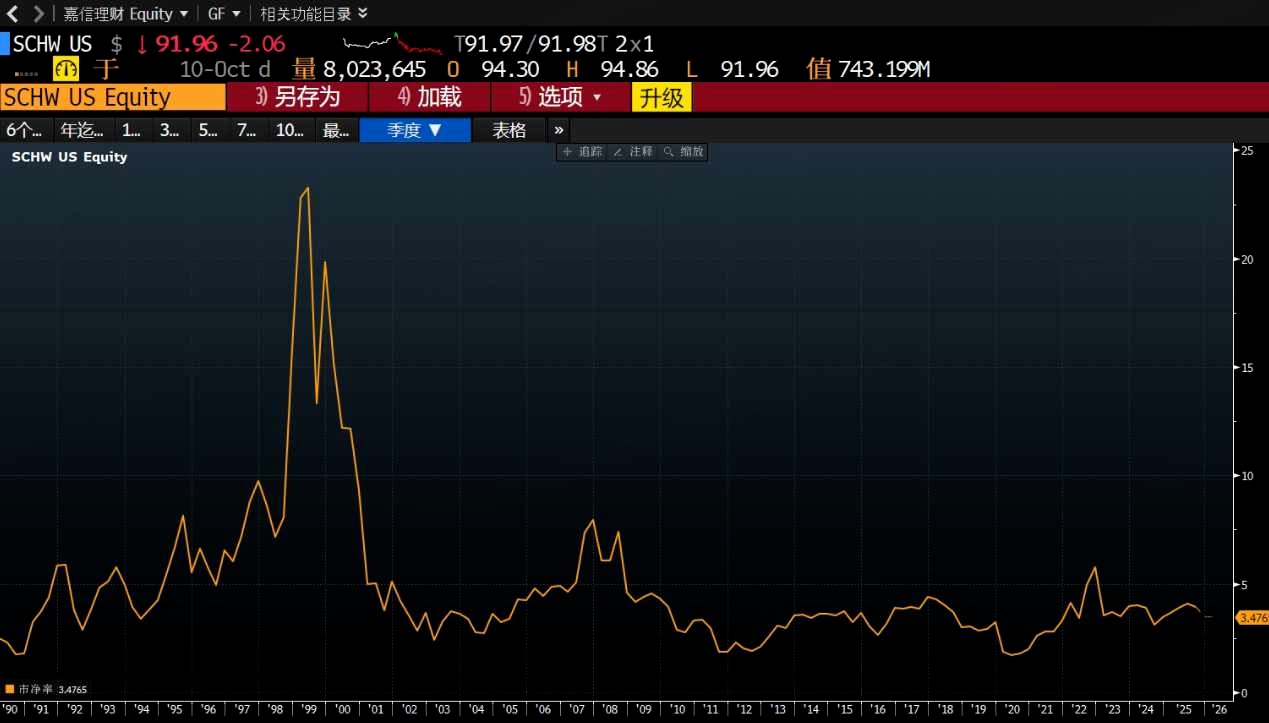Go forward with the right arrow
The width and height of the screenshot is (1269, 723).
tap(38, 14)
